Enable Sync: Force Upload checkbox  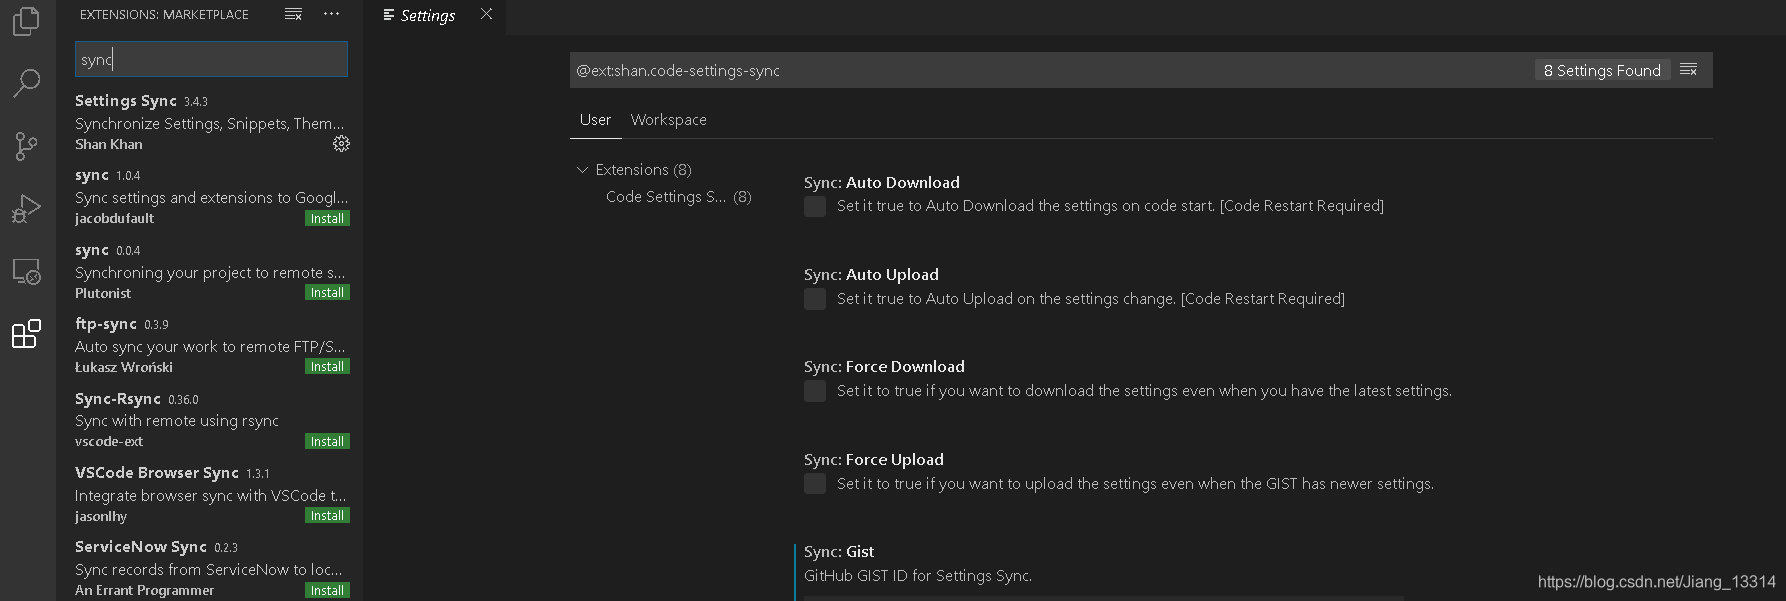(x=815, y=484)
